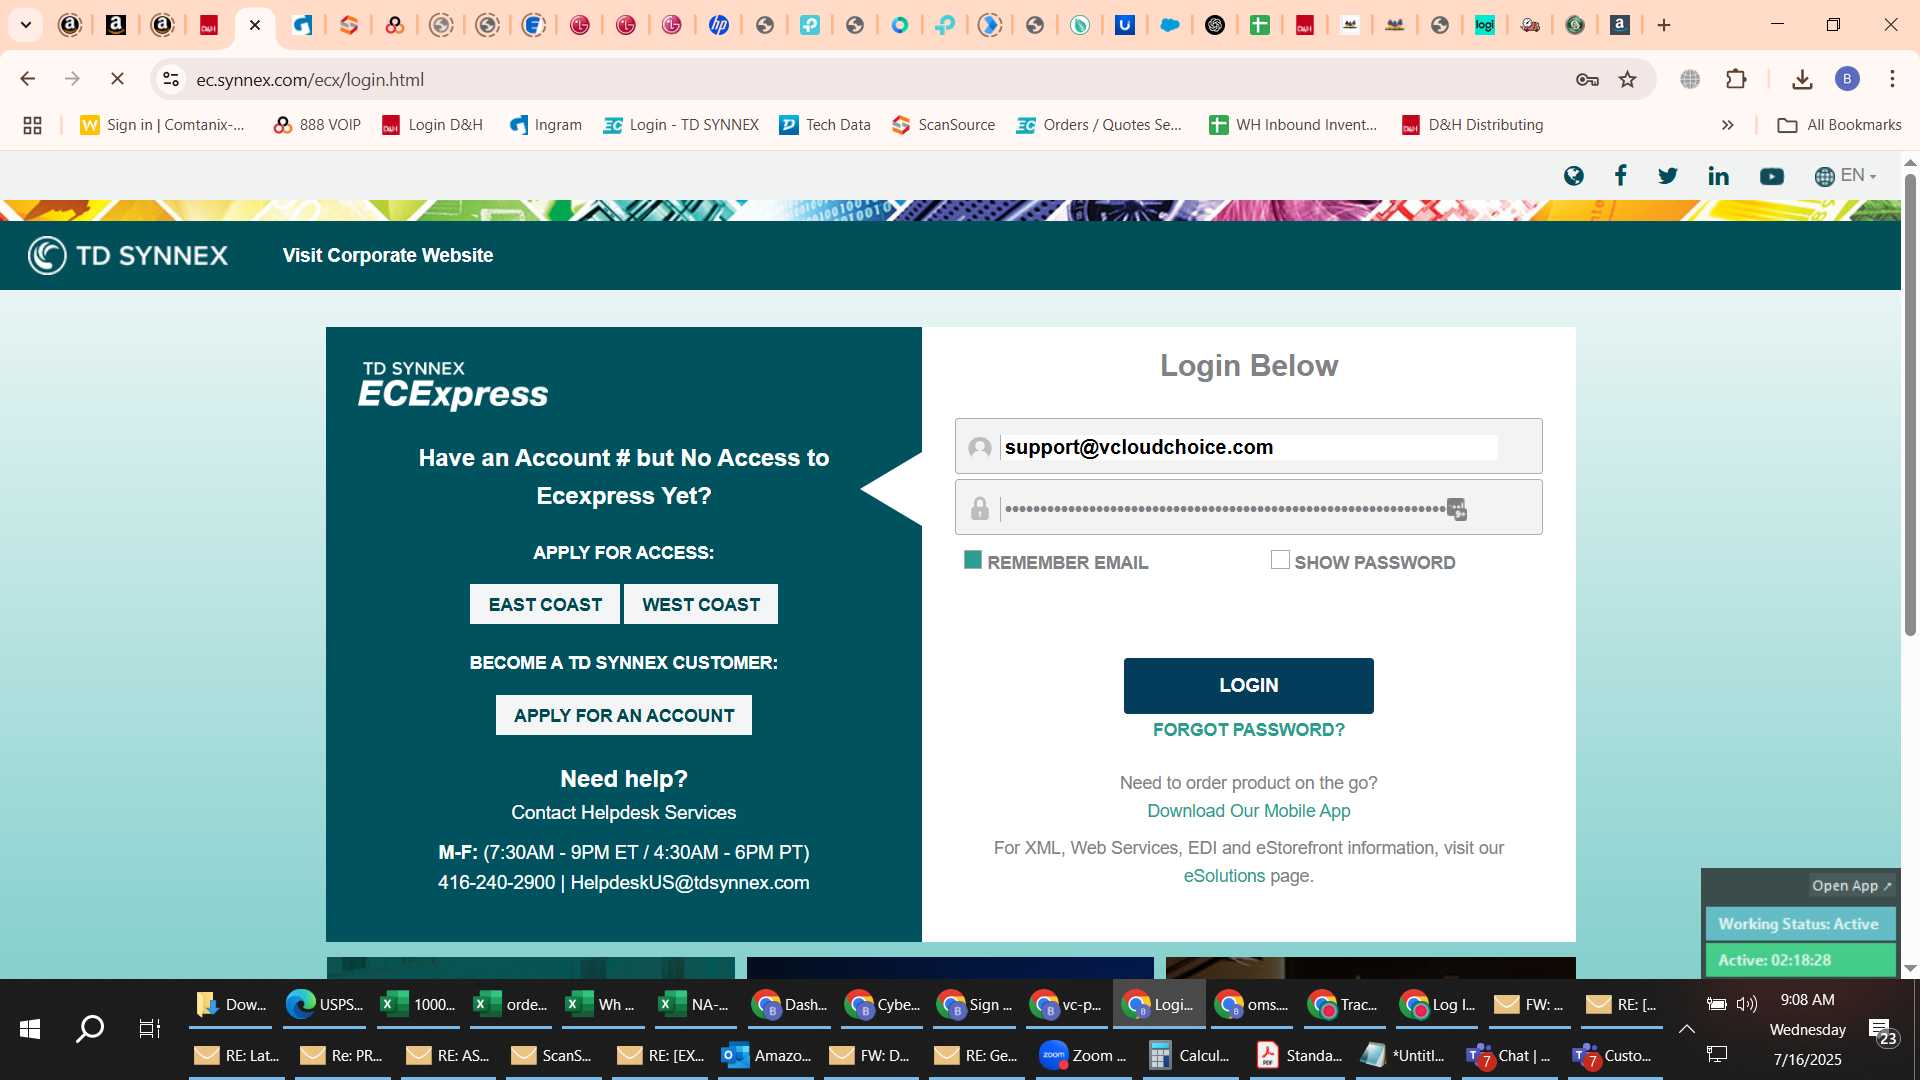Screen dimensions: 1920x1080
Task: Open D&H Distributing bookmark
Action: [x=1472, y=125]
